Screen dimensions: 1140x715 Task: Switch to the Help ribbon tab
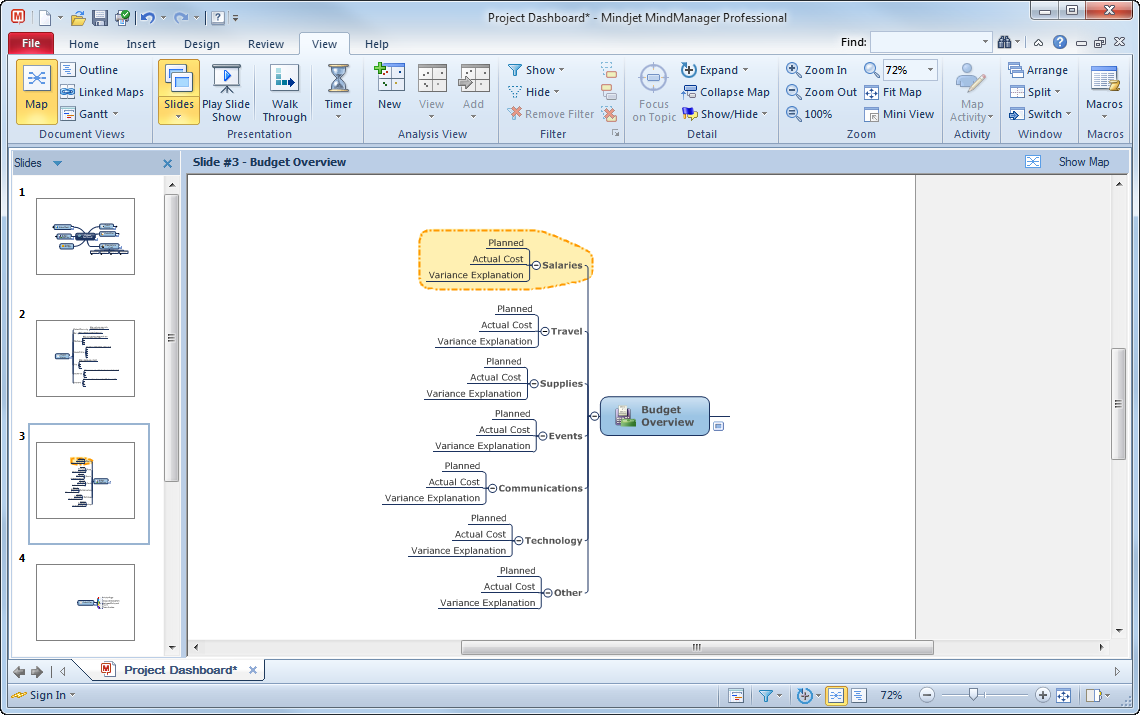pos(377,44)
